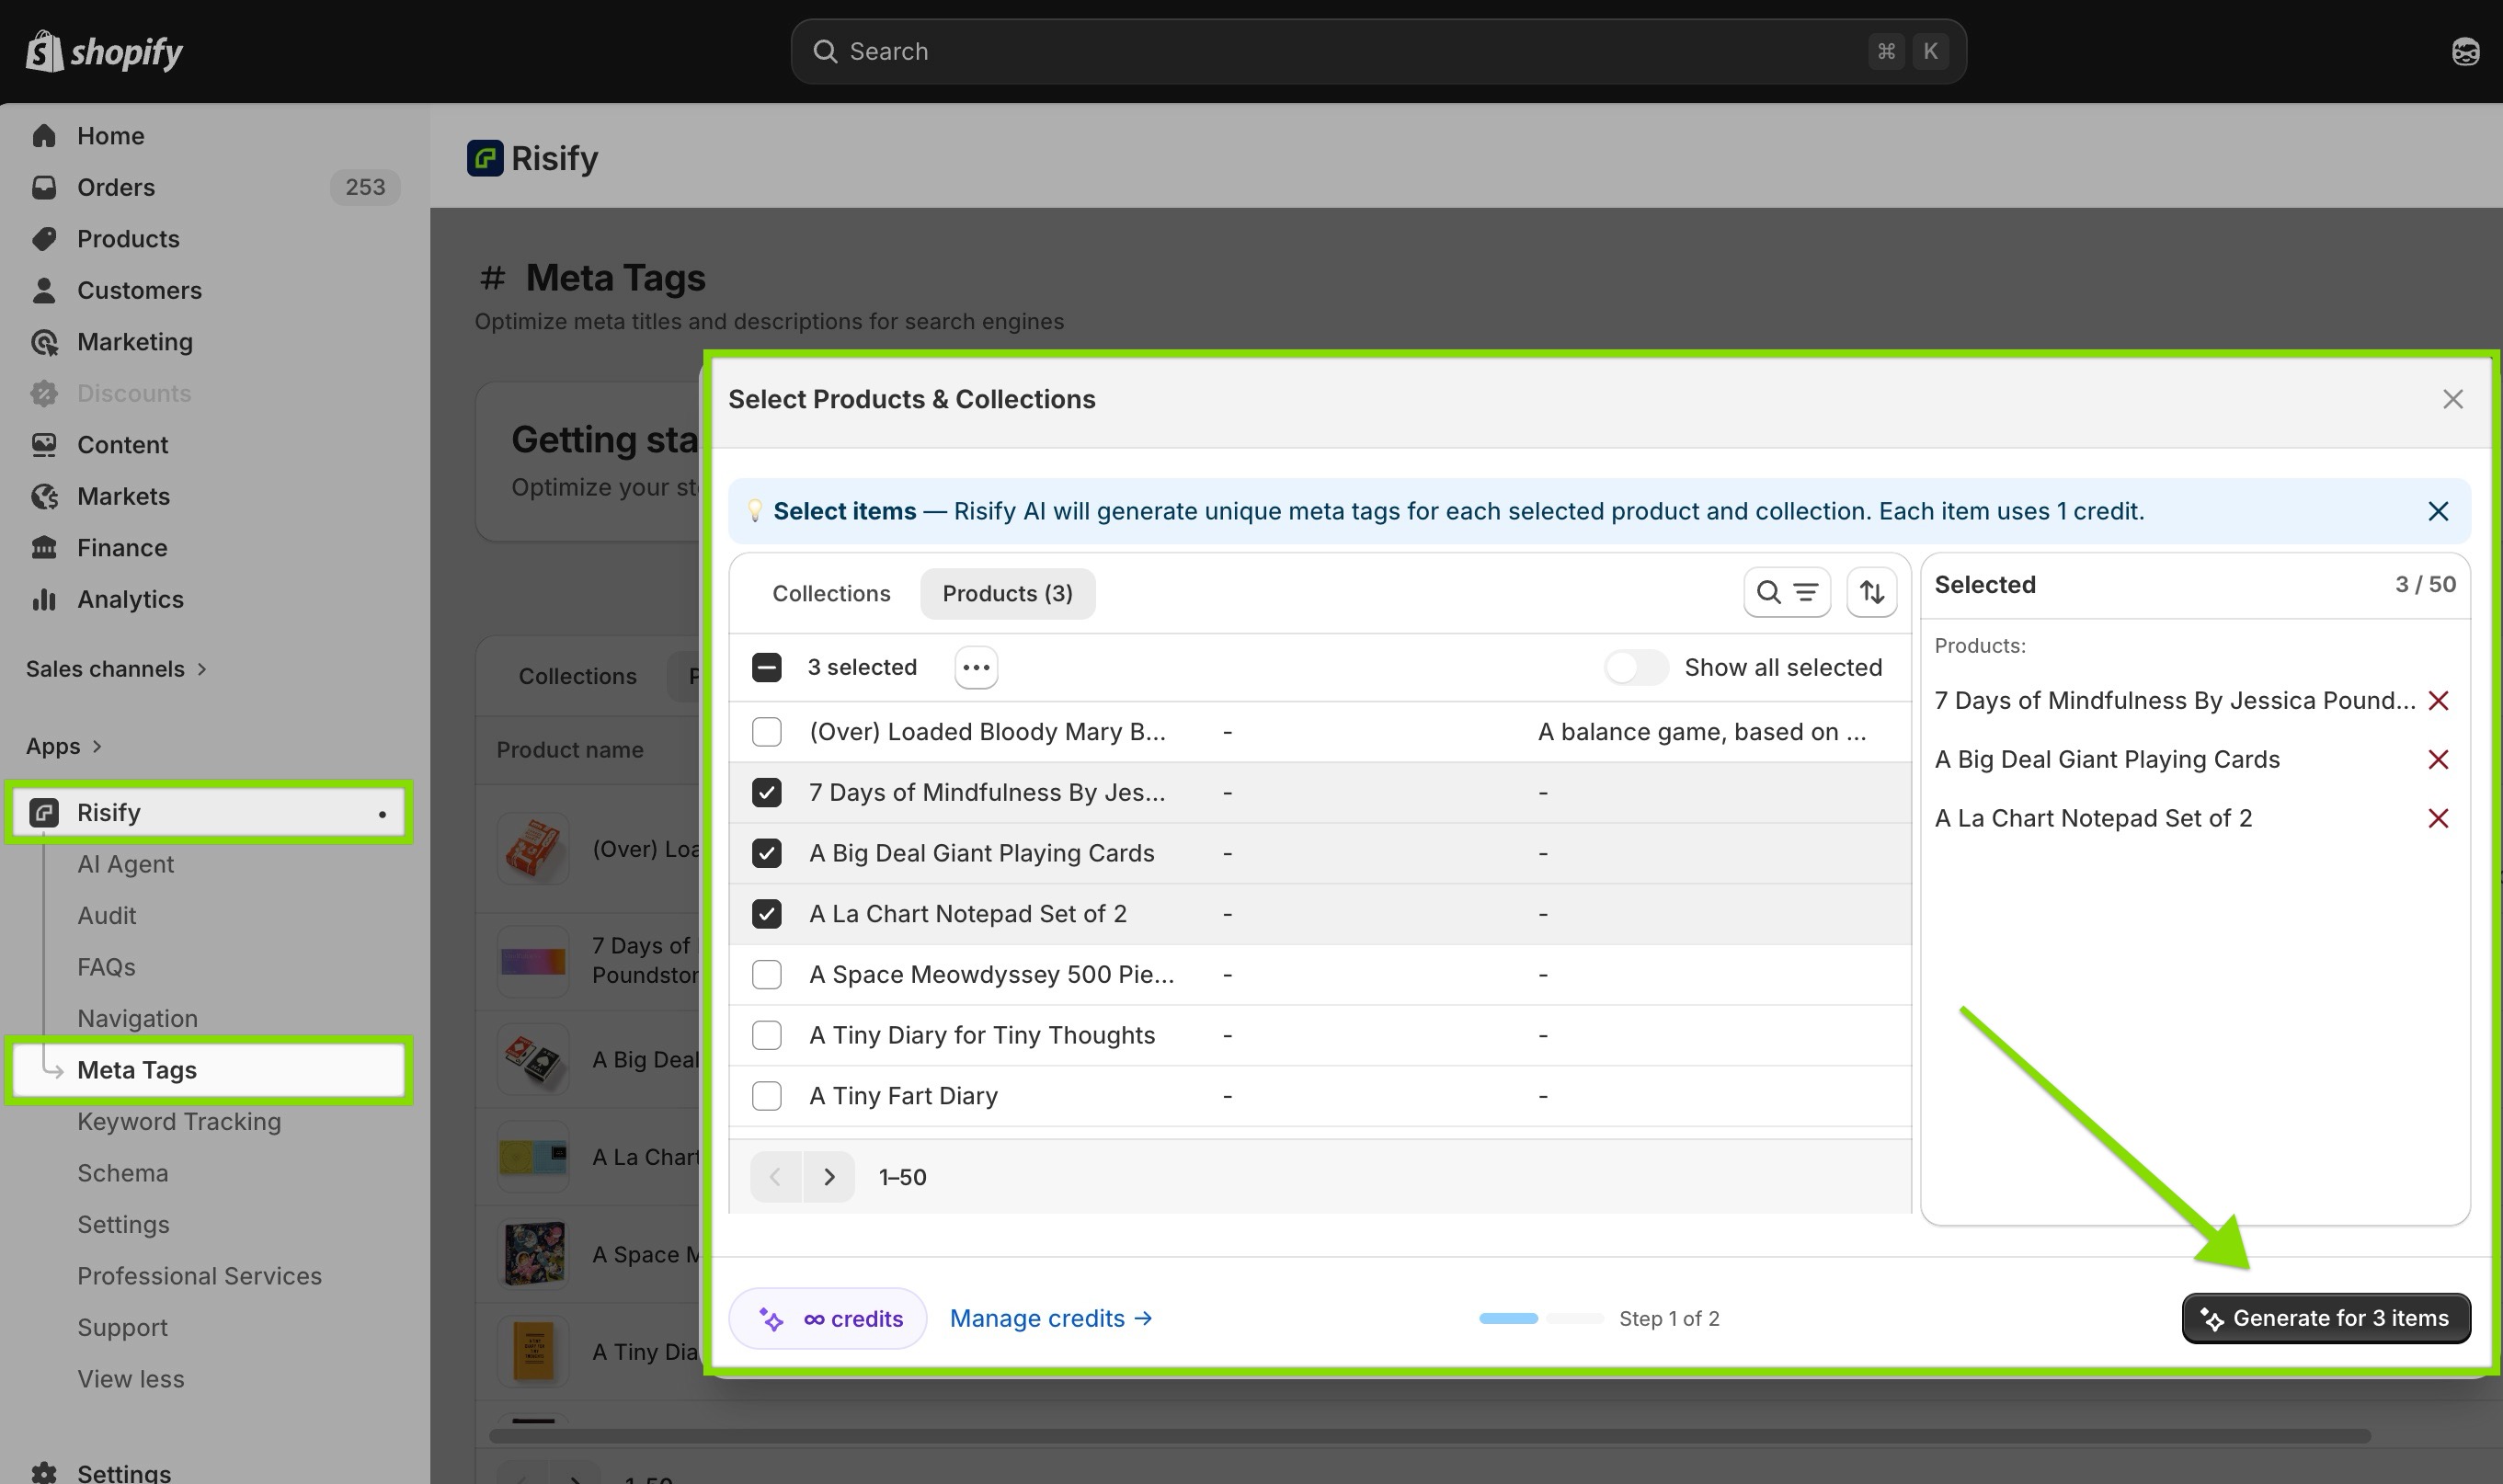The image size is (2503, 1484).
Task: Follow Manage credits link
Action: point(1051,1318)
